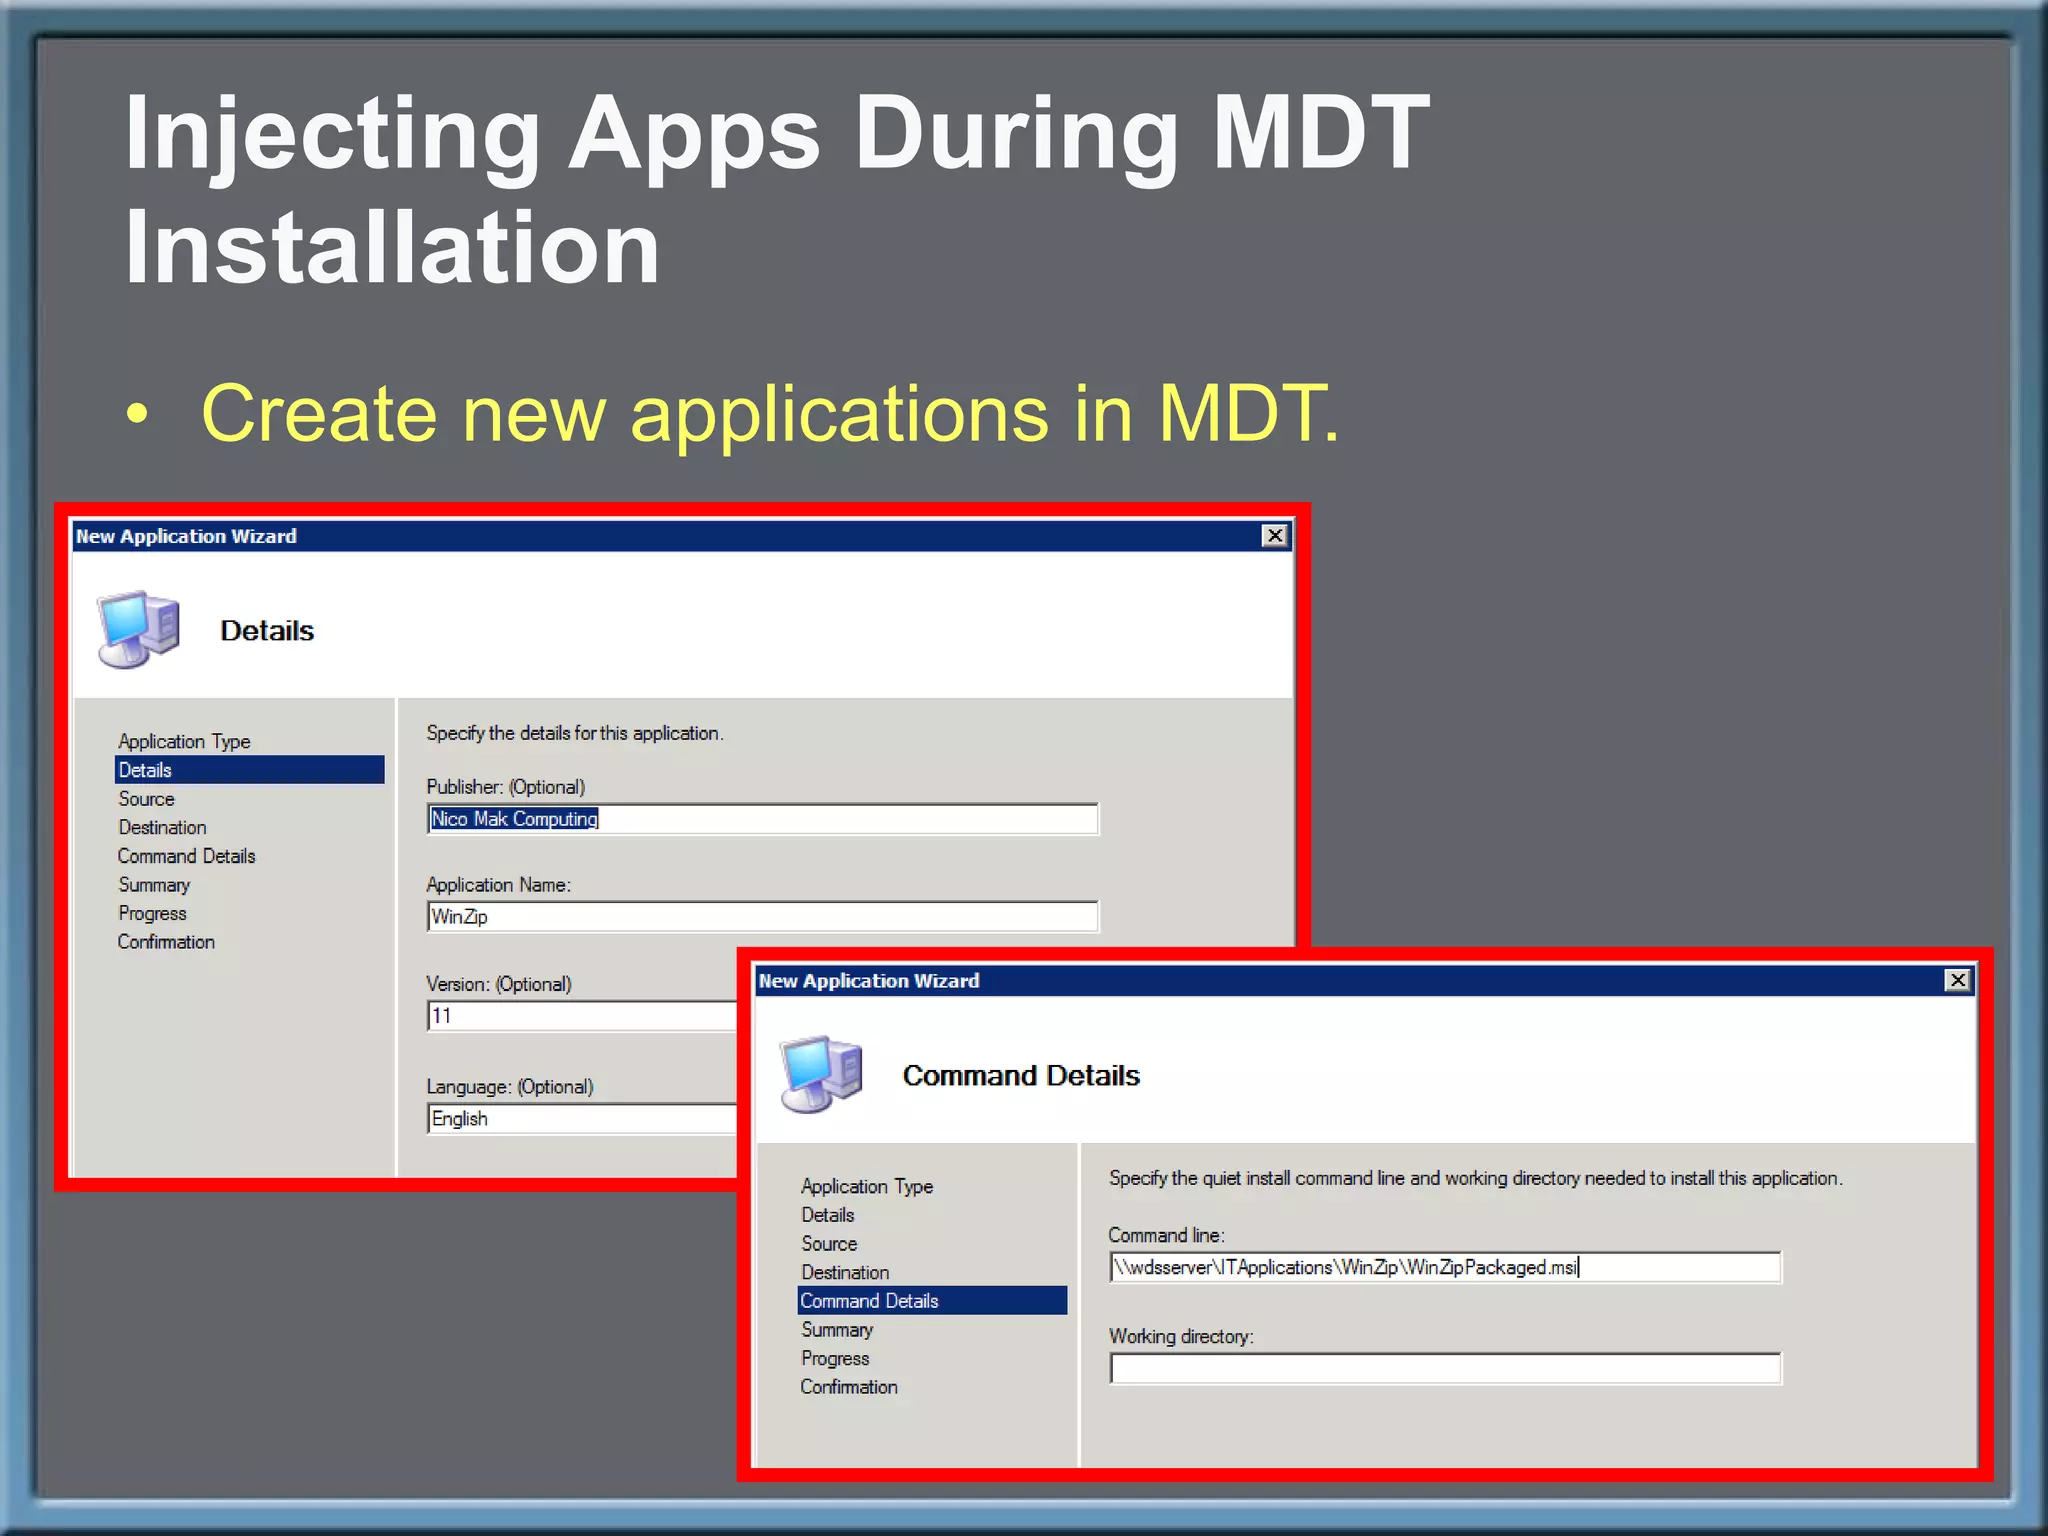Click the computer icon in Details wizard header

[138, 629]
